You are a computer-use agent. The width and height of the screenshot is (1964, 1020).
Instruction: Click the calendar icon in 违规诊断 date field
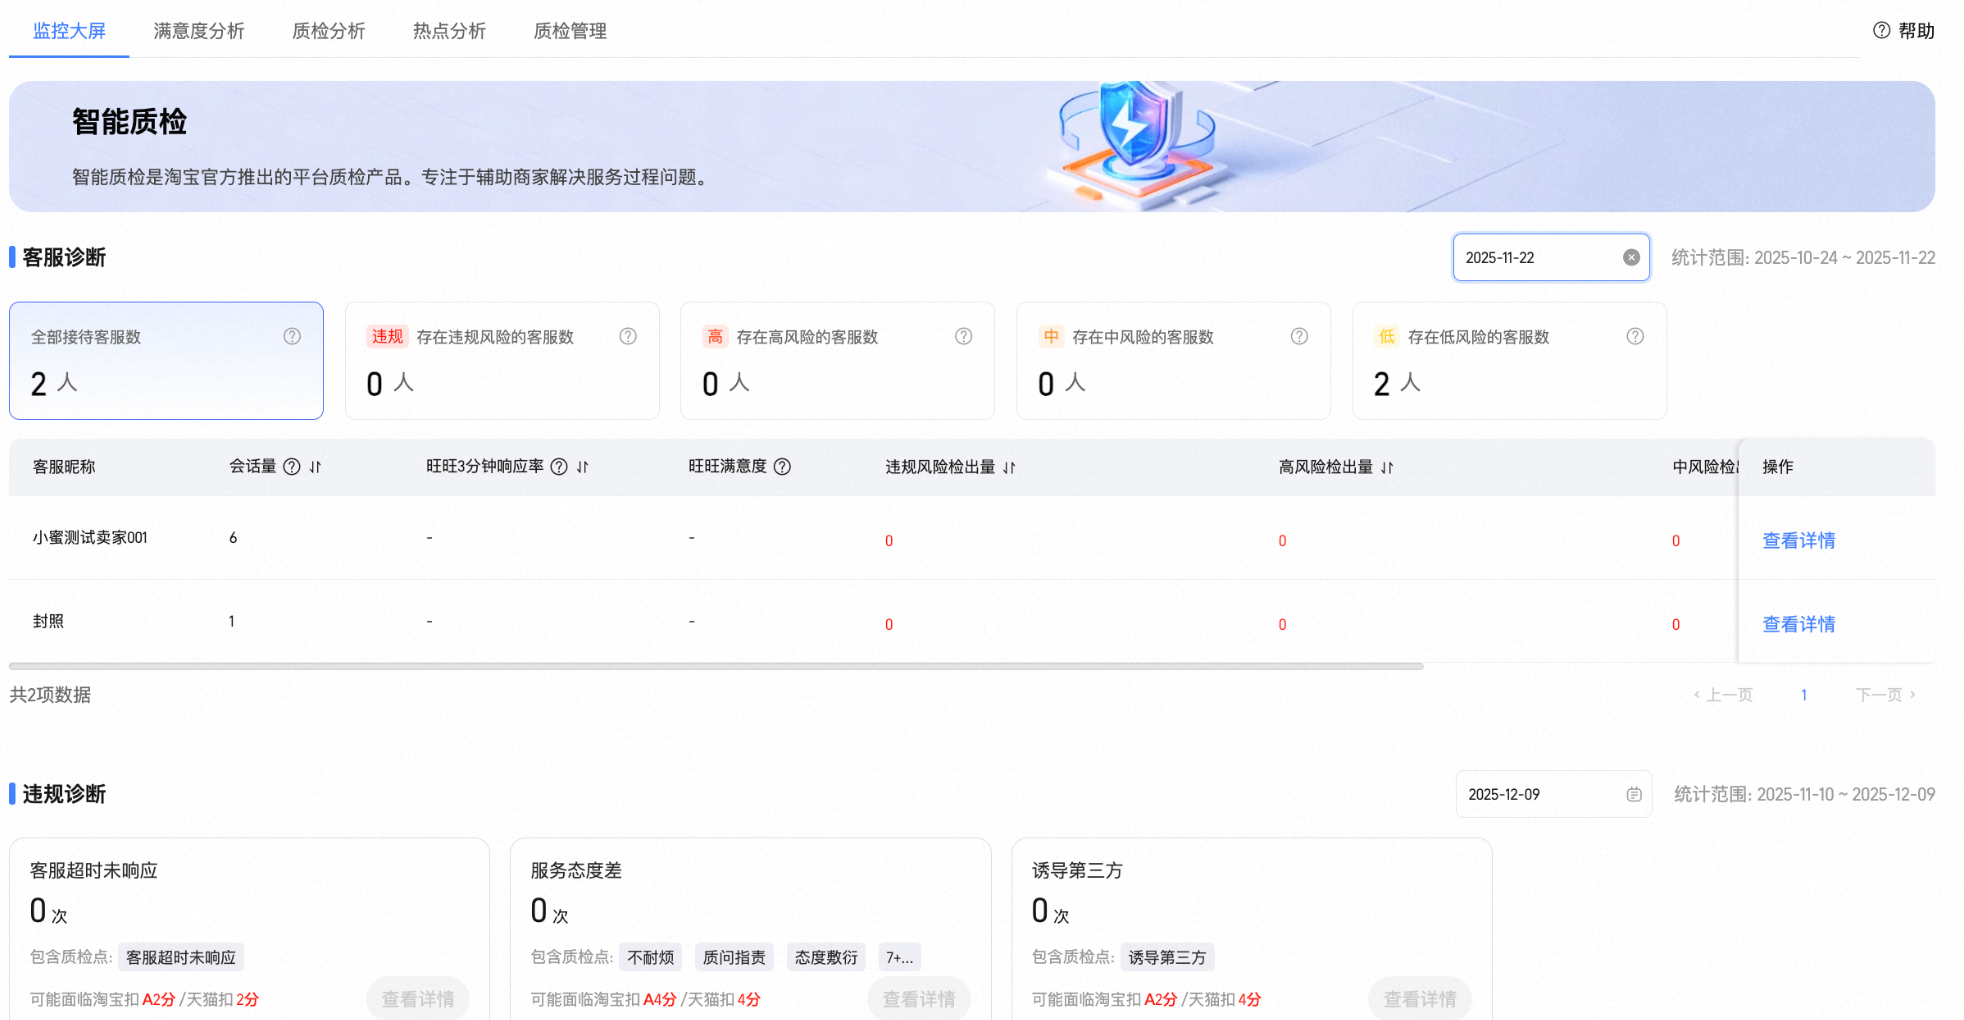pyautogui.click(x=1634, y=794)
